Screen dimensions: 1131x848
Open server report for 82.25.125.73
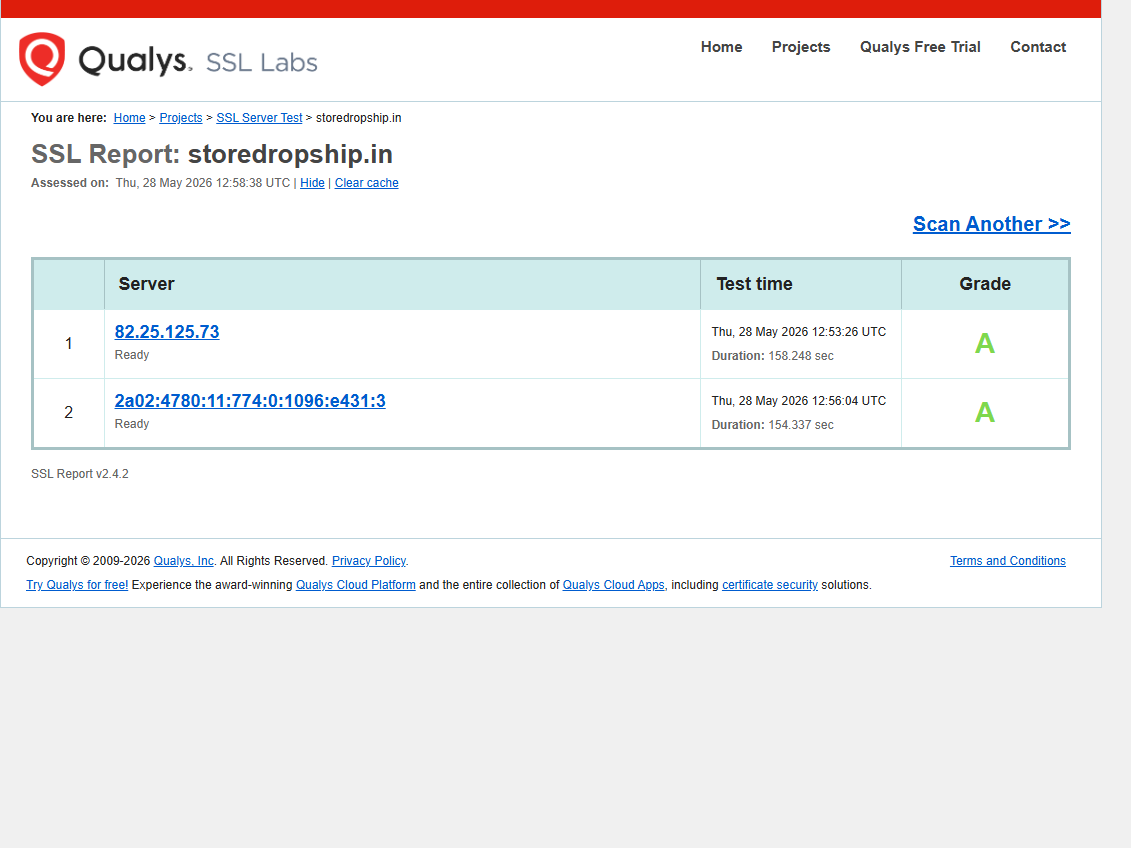click(167, 332)
